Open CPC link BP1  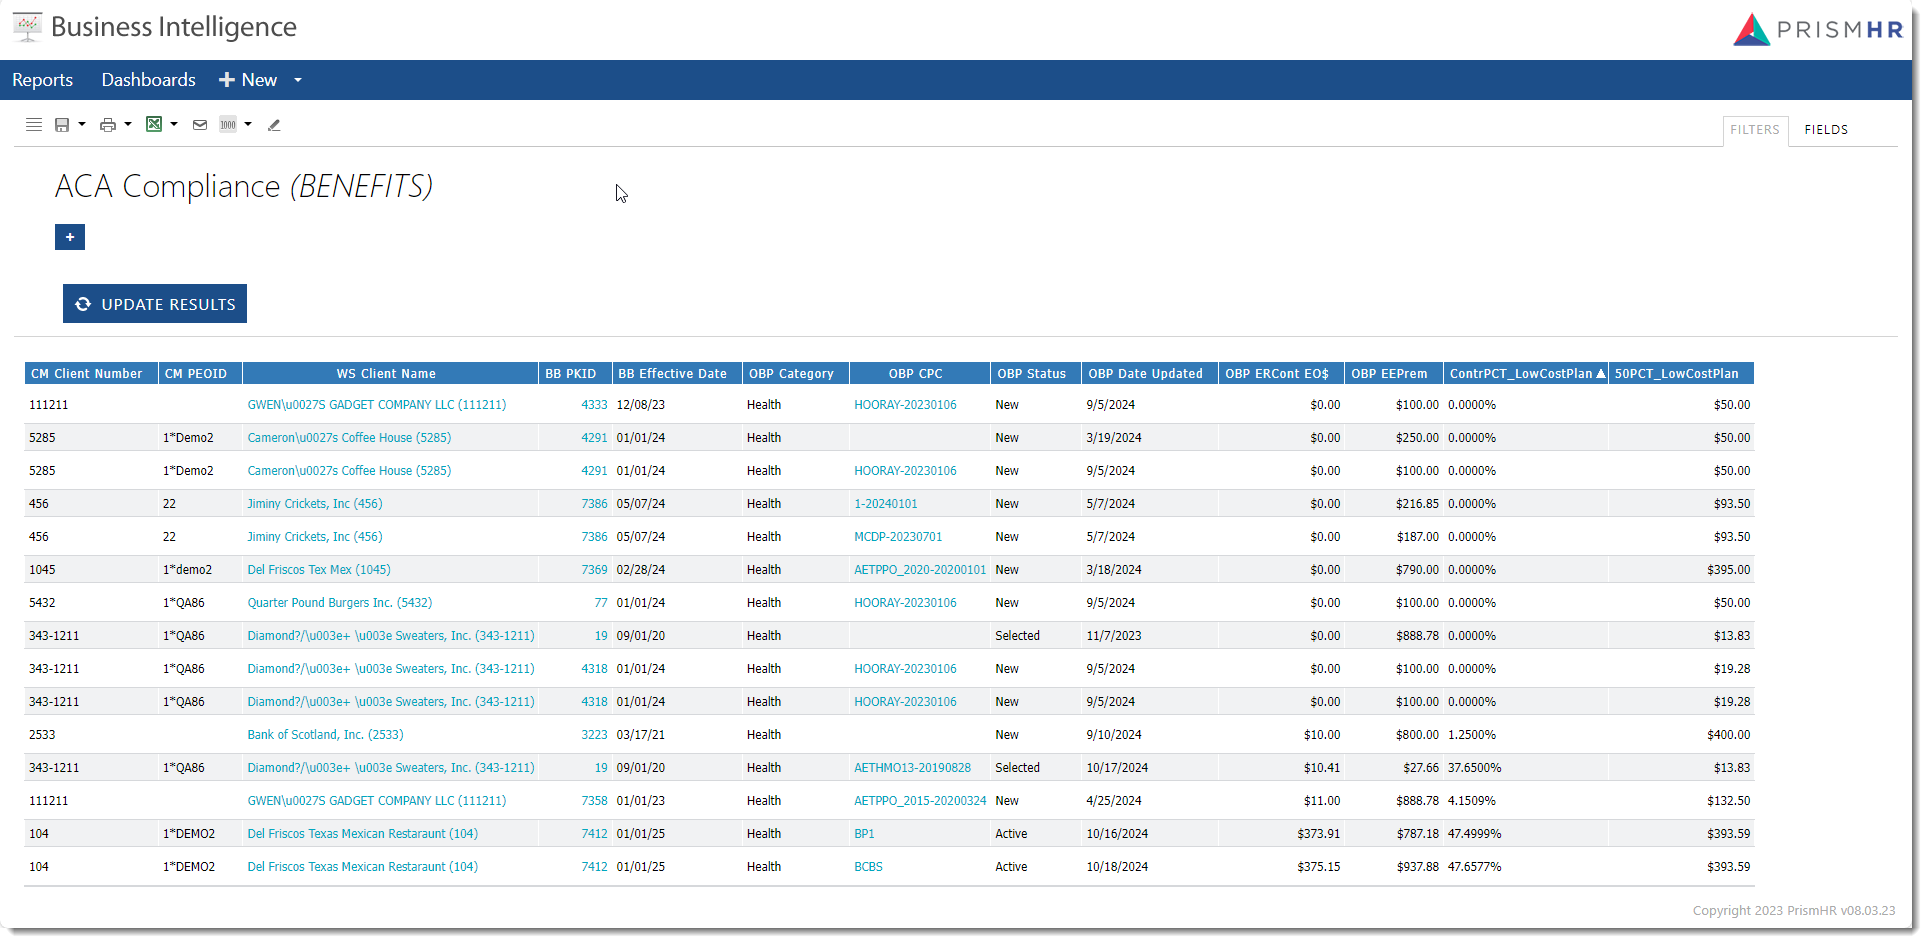point(864,834)
